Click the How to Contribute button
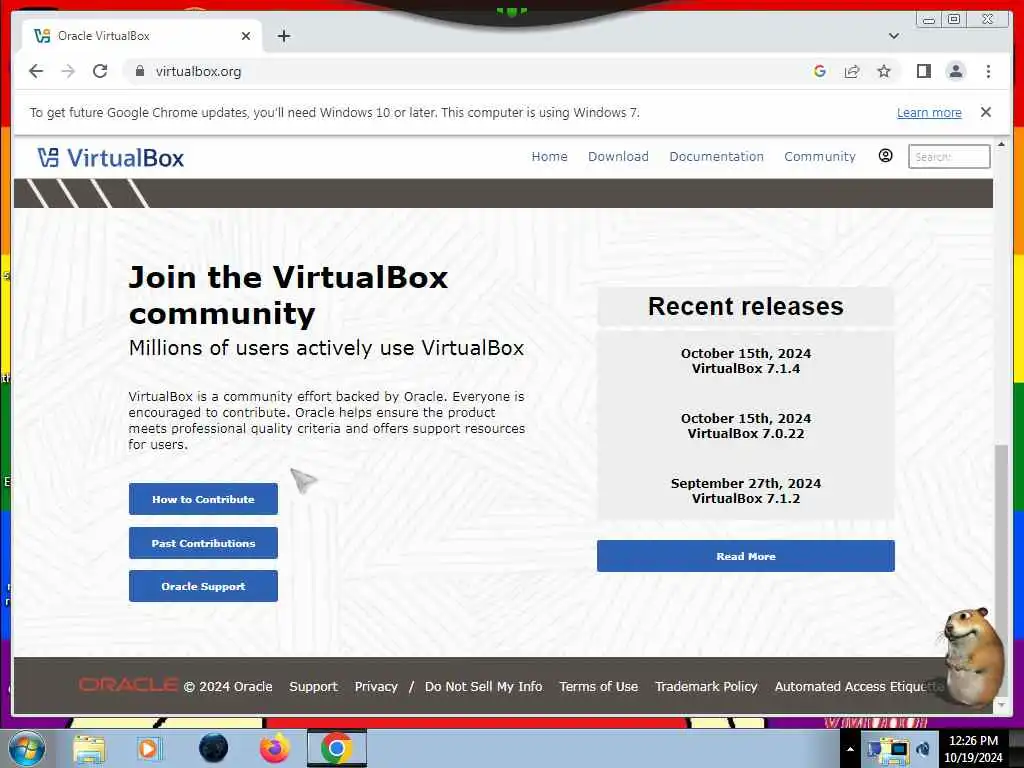Image resolution: width=1024 pixels, height=768 pixels. coord(203,499)
